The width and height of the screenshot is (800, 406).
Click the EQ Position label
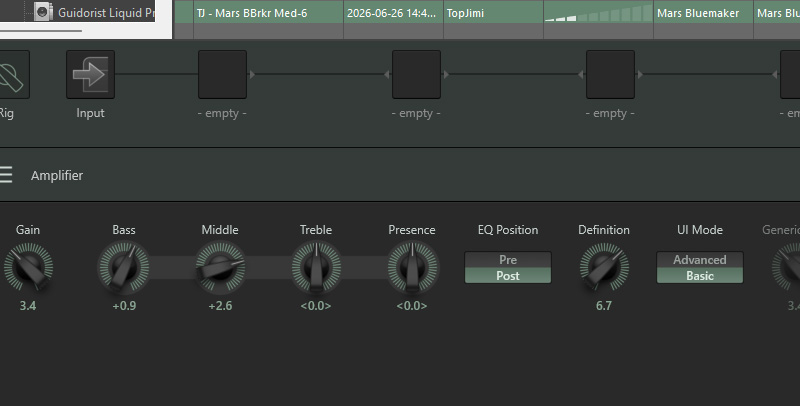point(508,230)
